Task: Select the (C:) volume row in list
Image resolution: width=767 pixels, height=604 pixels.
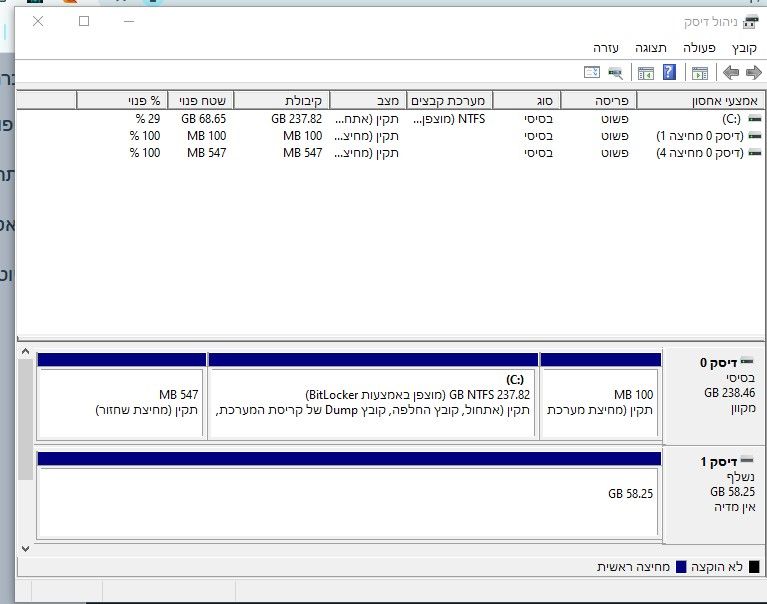Action: (x=390, y=119)
